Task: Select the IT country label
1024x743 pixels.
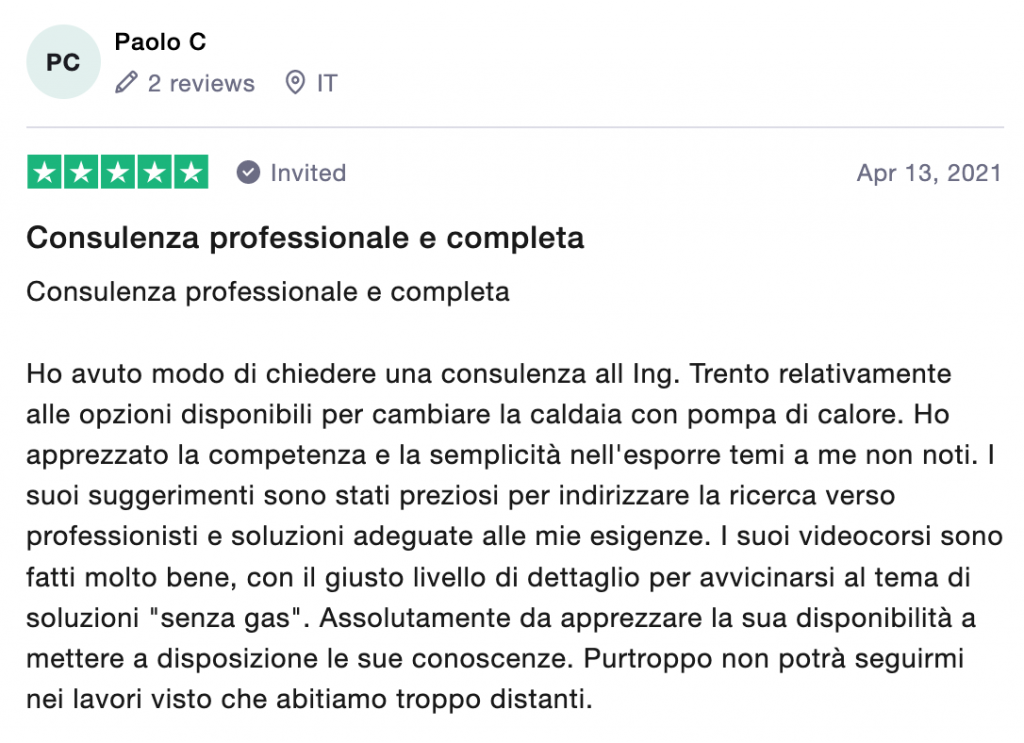Action: click(x=327, y=83)
